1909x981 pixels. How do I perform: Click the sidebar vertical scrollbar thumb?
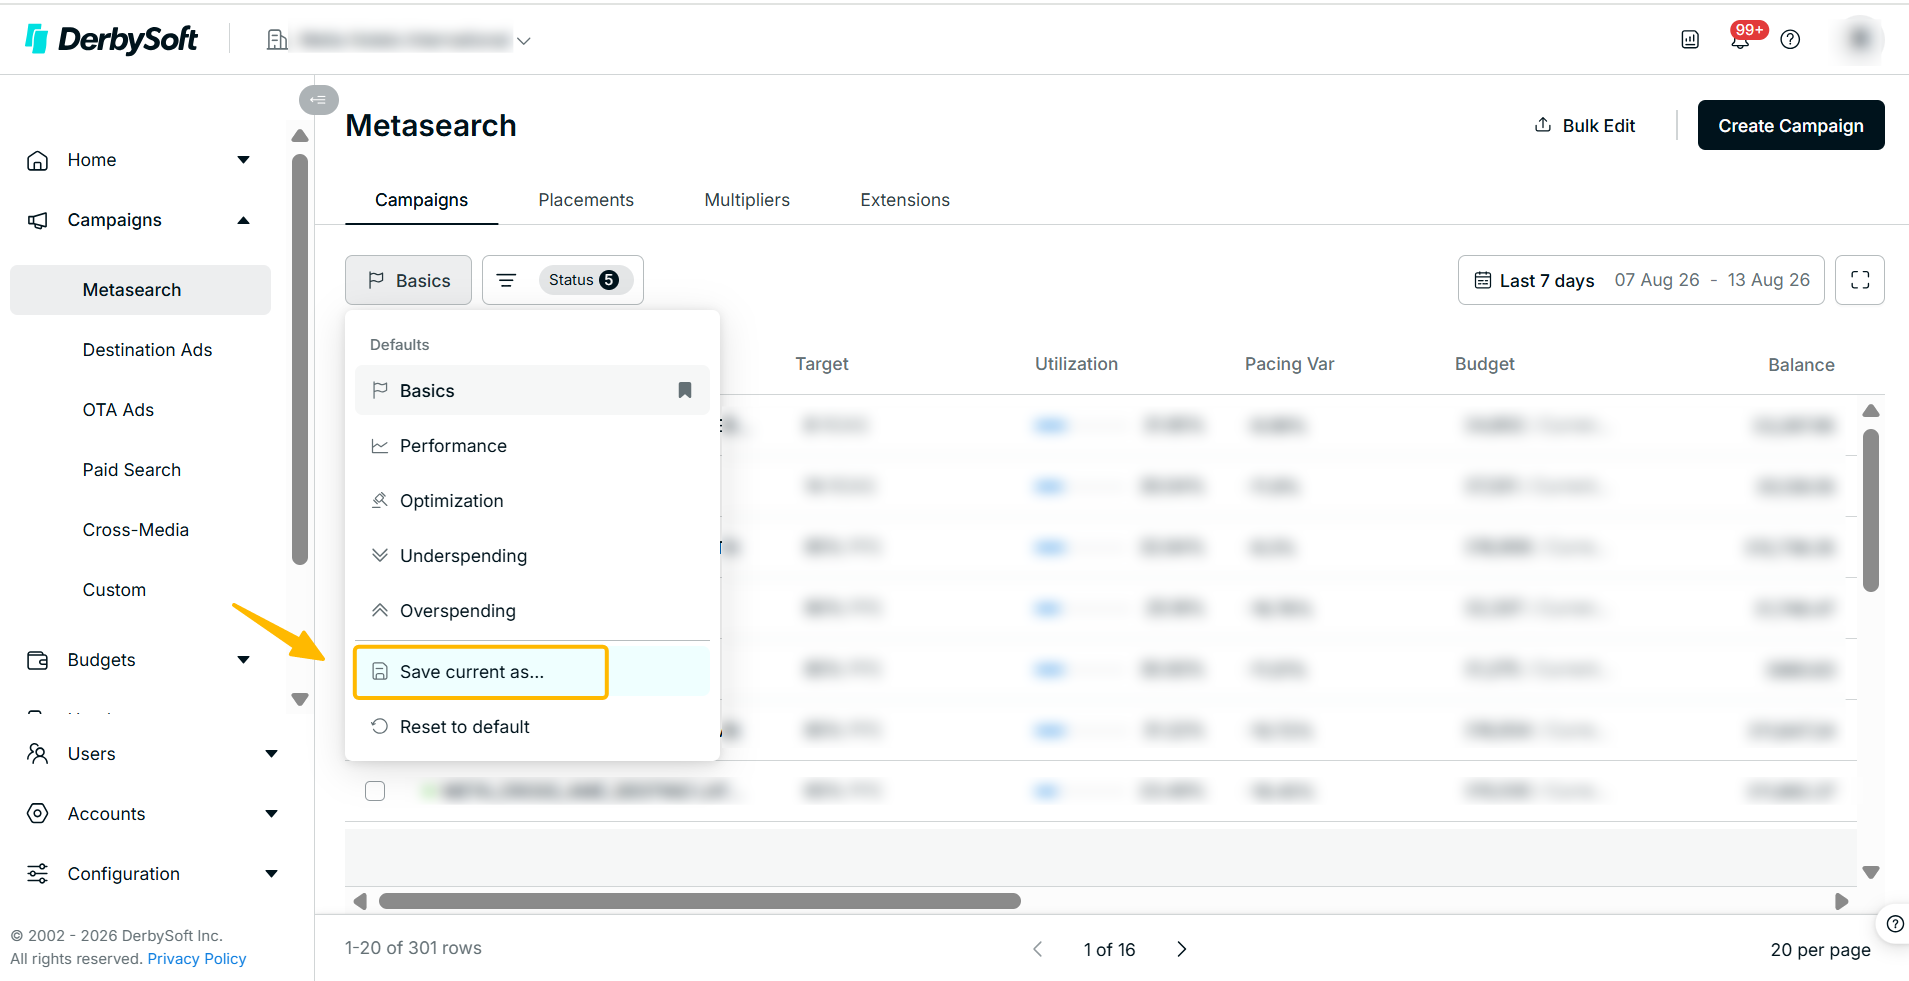pyautogui.click(x=300, y=360)
